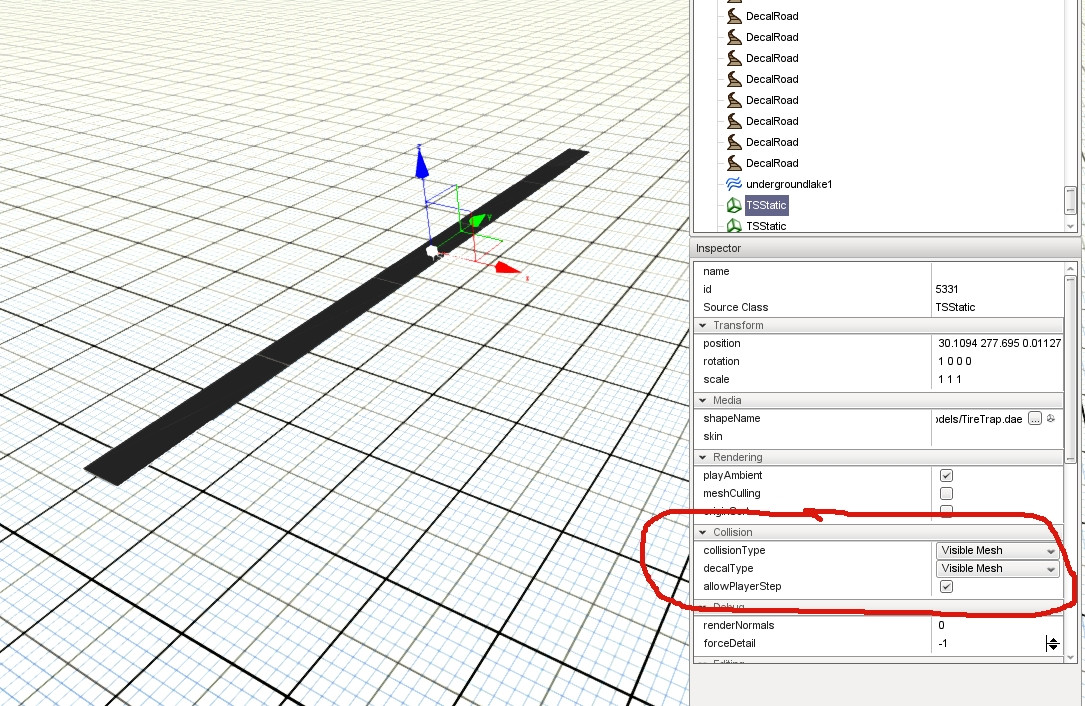The height and width of the screenshot is (706, 1085).
Task: Click the decalType property label
Action: pos(728,568)
